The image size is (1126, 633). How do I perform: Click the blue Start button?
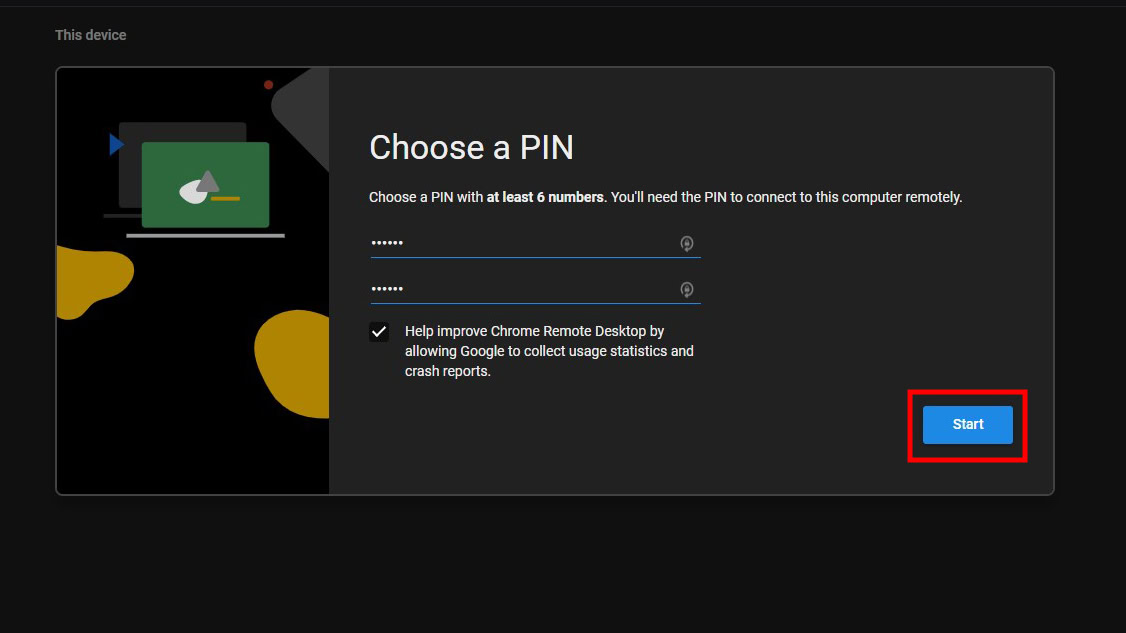click(x=967, y=425)
